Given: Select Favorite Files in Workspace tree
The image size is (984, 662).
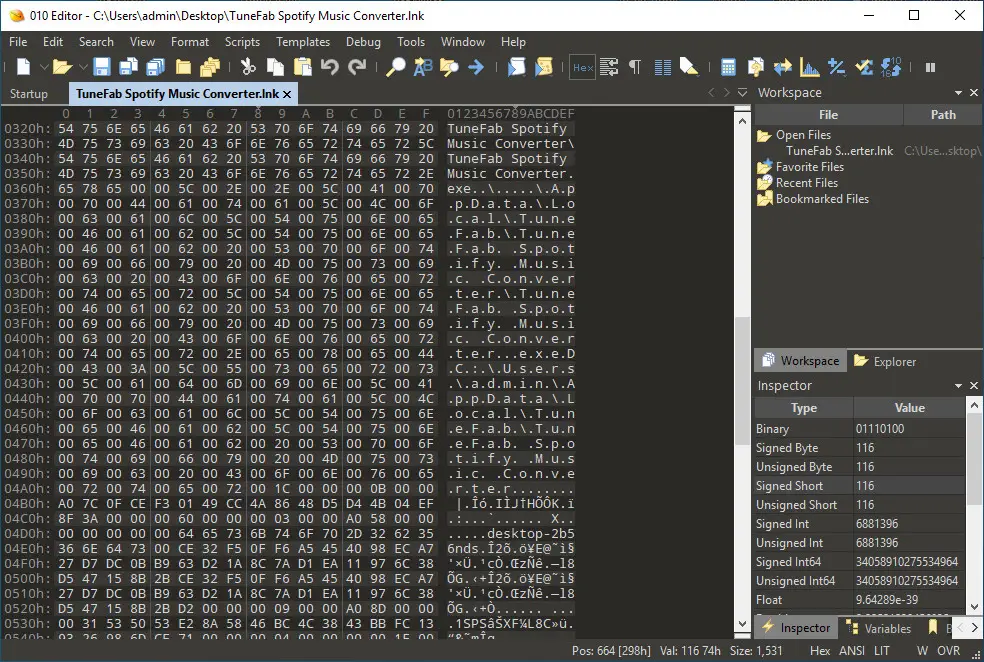Looking at the screenshot, I should click(801, 167).
